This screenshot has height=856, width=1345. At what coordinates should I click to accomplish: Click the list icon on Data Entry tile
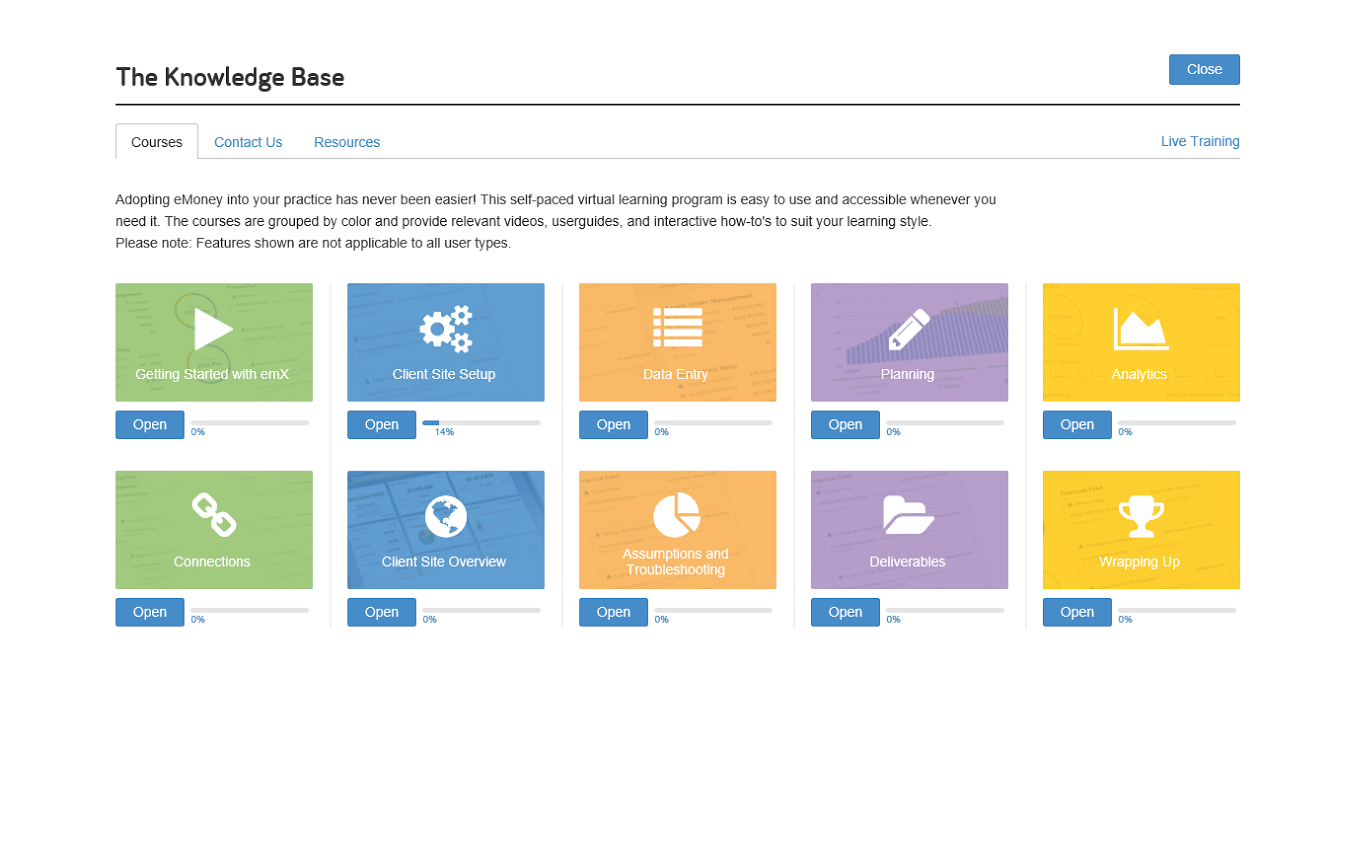coord(677,328)
